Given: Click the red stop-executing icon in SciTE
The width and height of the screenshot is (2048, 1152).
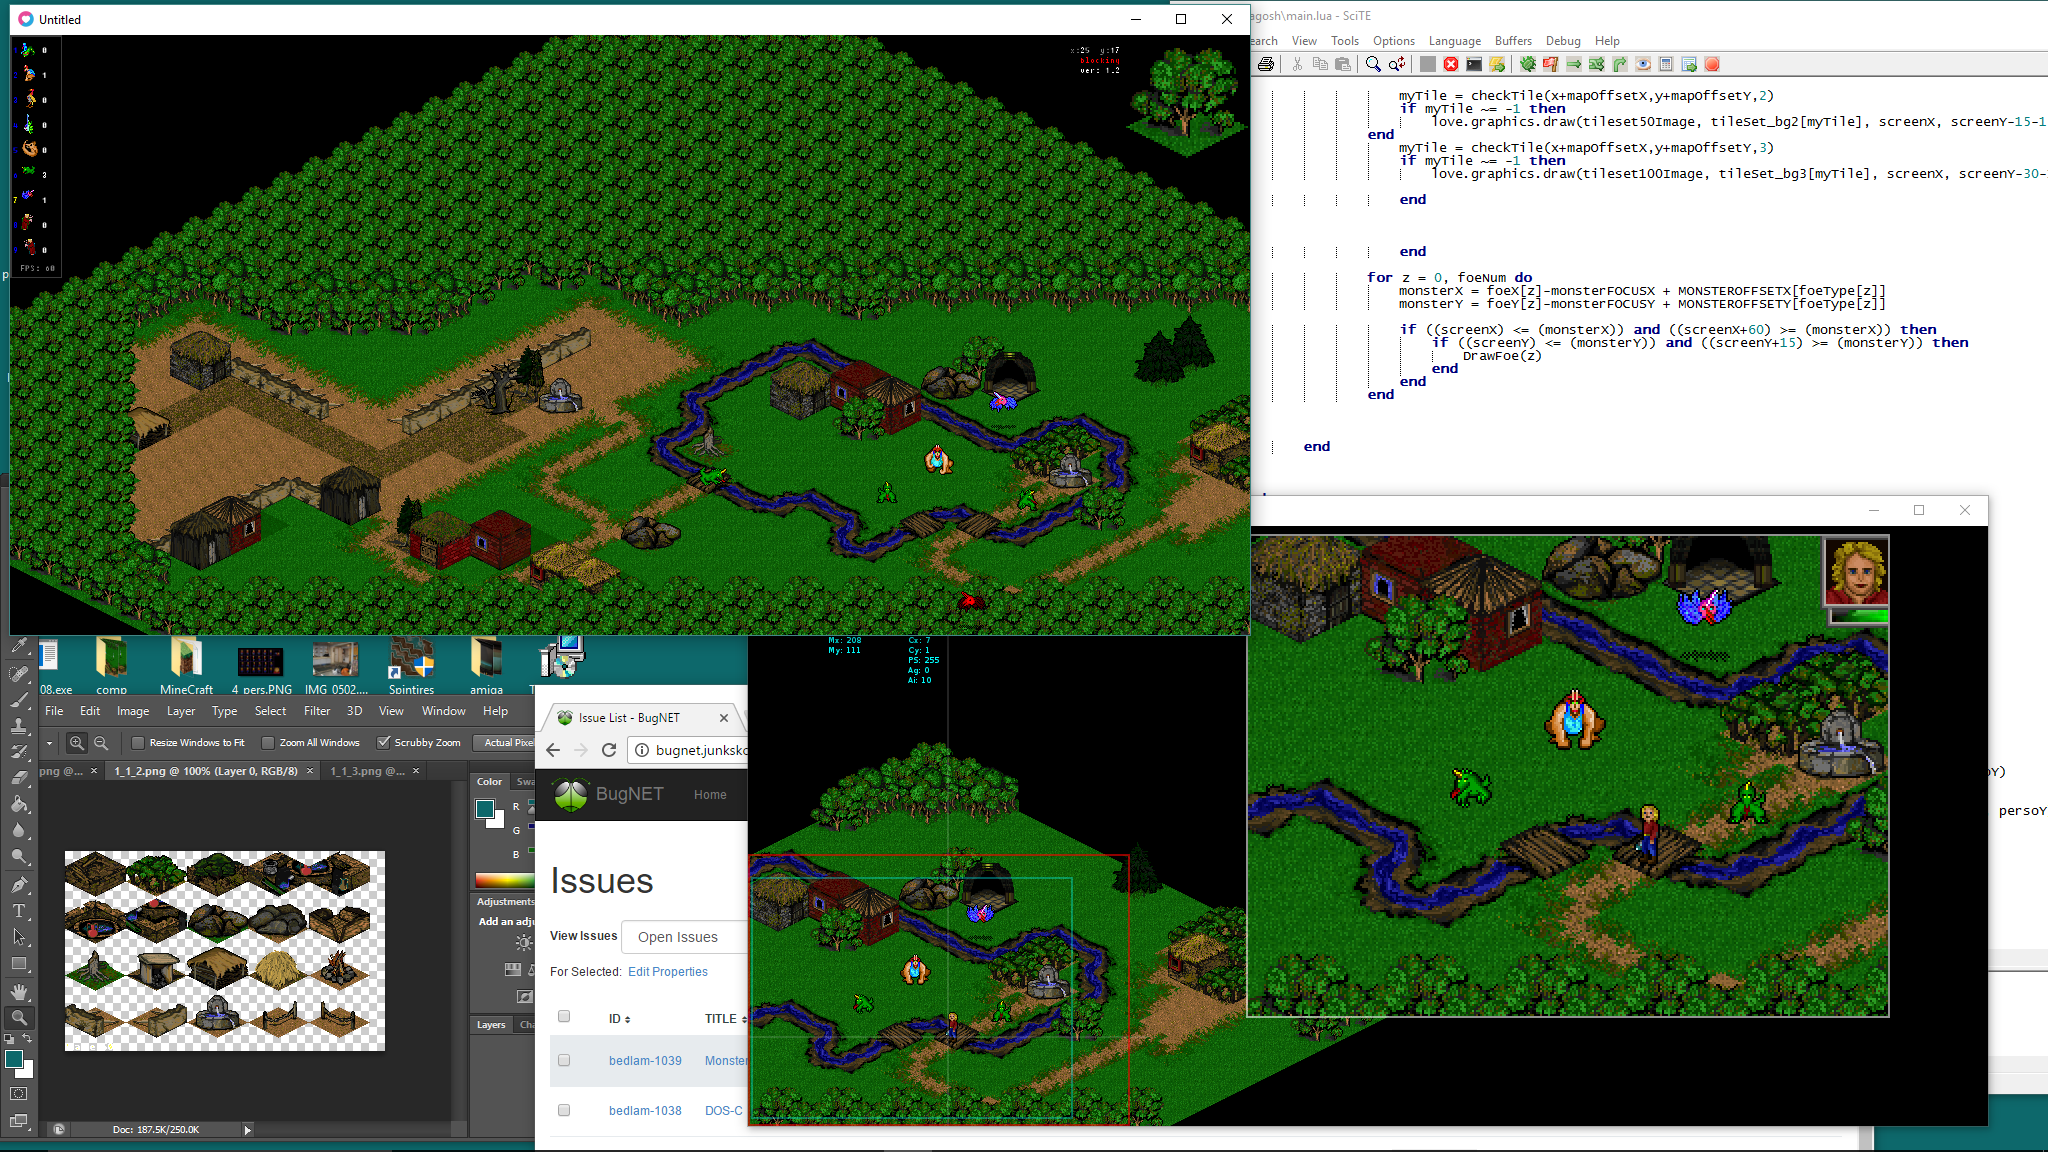Looking at the screenshot, I should click(1451, 64).
